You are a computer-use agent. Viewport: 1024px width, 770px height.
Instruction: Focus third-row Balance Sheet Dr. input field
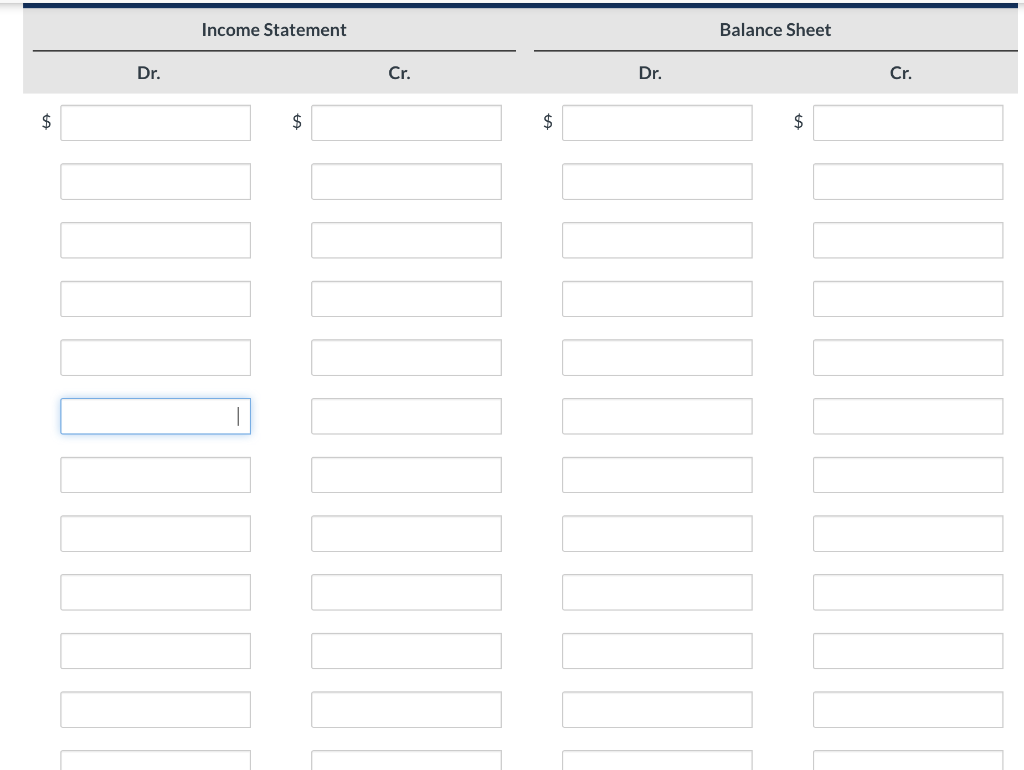click(657, 240)
